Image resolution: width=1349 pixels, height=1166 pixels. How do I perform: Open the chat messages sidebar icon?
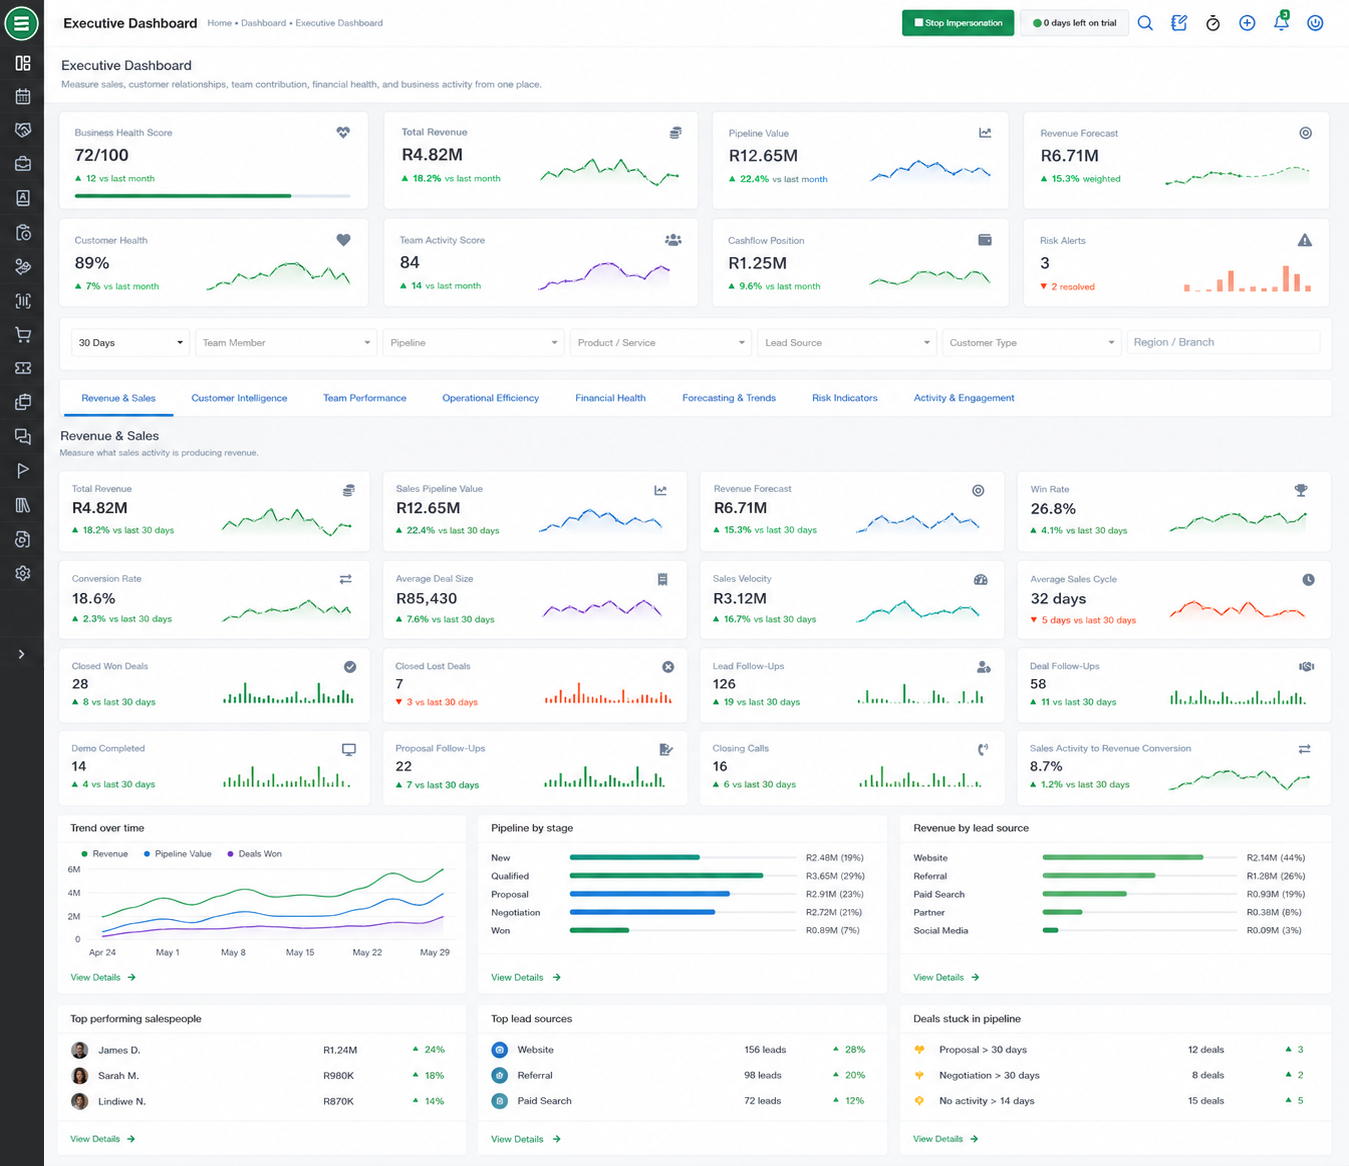coord(22,436)
